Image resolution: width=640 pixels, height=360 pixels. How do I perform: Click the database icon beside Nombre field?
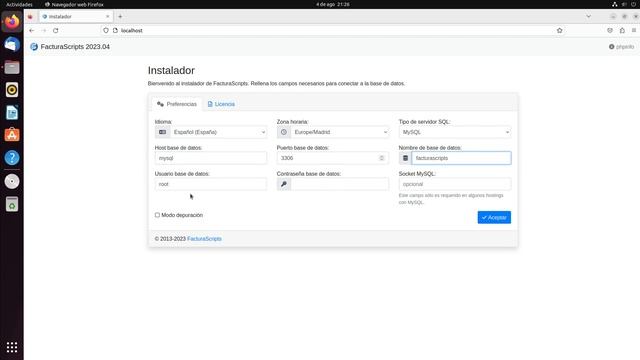point(405,158)
